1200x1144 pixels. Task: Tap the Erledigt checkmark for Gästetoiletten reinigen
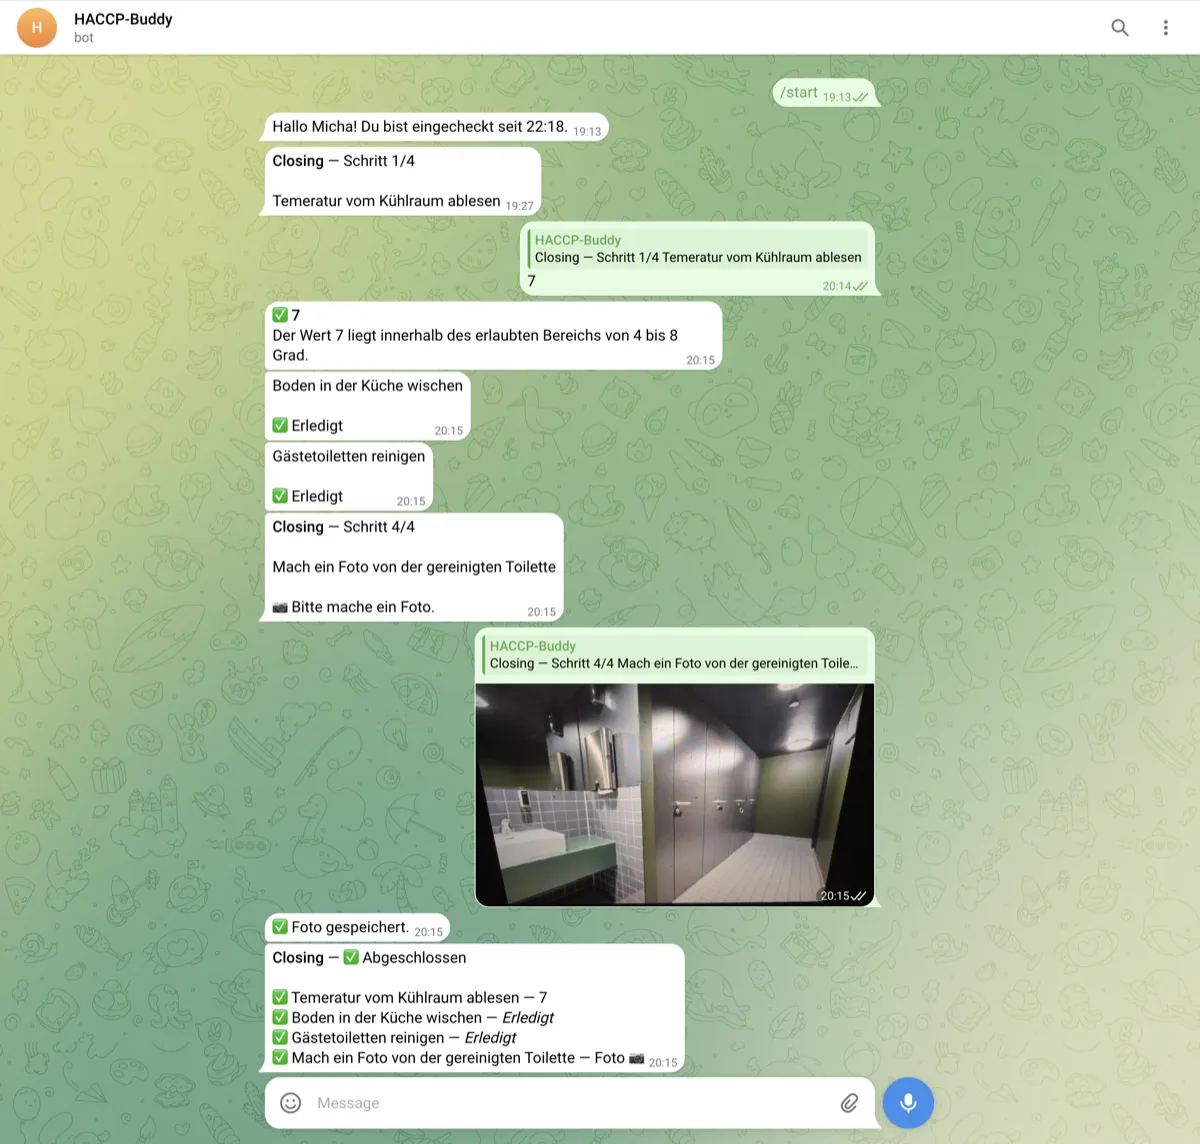click(x=279, y=495)
